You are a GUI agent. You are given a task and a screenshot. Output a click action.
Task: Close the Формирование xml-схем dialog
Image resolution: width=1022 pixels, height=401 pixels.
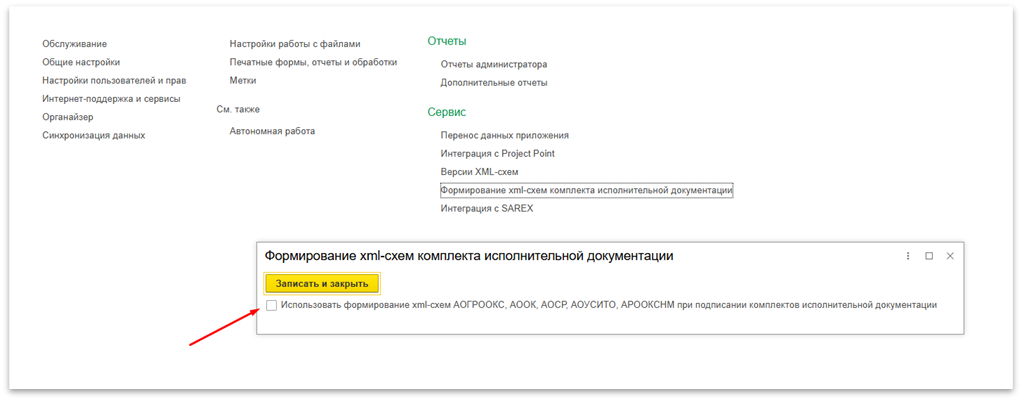pyautogui.click(x=950, y=256)
